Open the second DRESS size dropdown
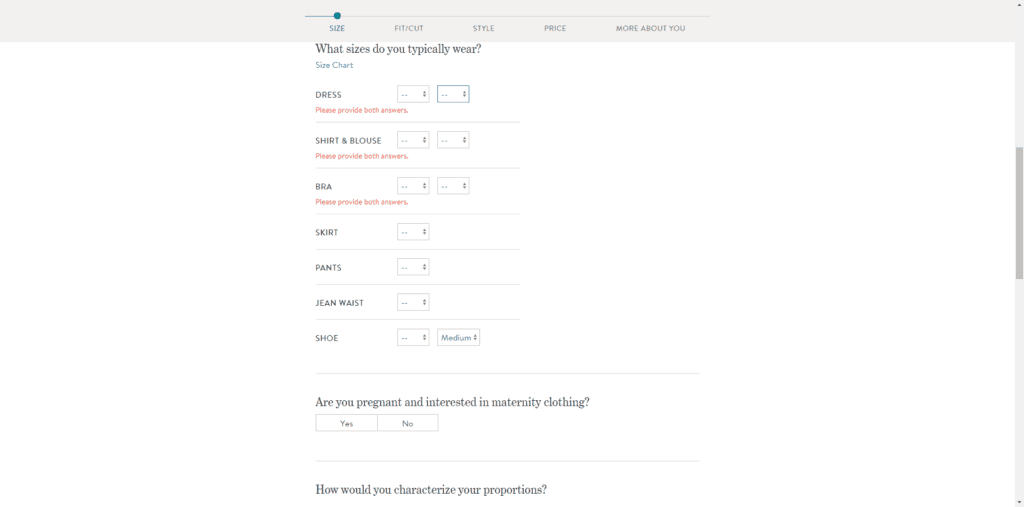 point(453,94)
